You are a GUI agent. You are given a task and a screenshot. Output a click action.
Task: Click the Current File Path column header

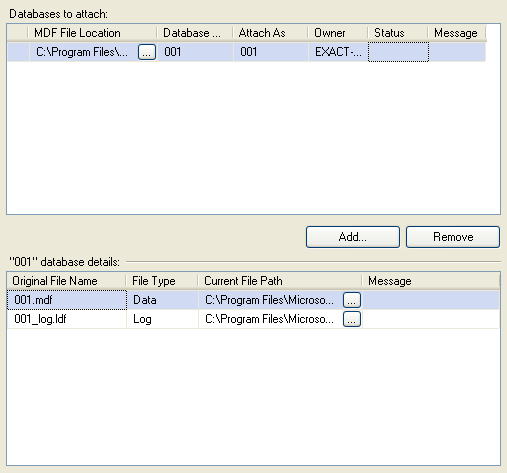(280, 281)
